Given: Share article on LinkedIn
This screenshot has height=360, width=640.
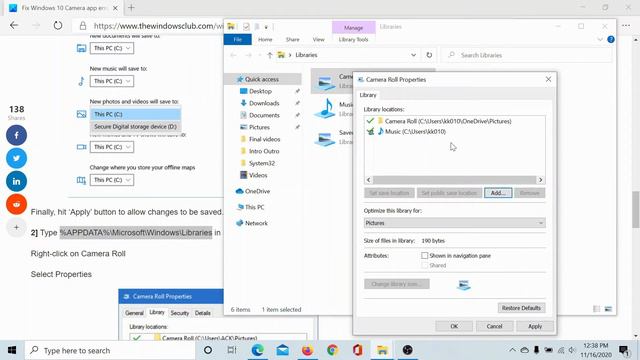Looking at the screenshot, I should [16, 181].
